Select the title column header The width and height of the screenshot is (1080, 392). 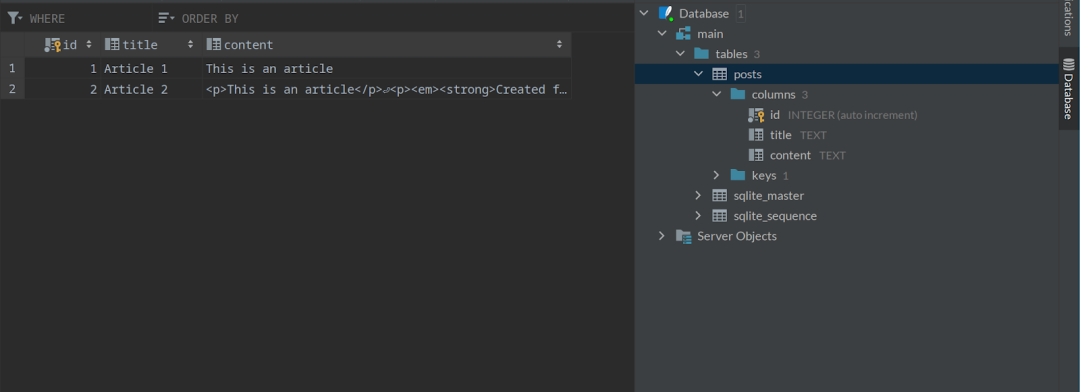(x=151, y=45)
